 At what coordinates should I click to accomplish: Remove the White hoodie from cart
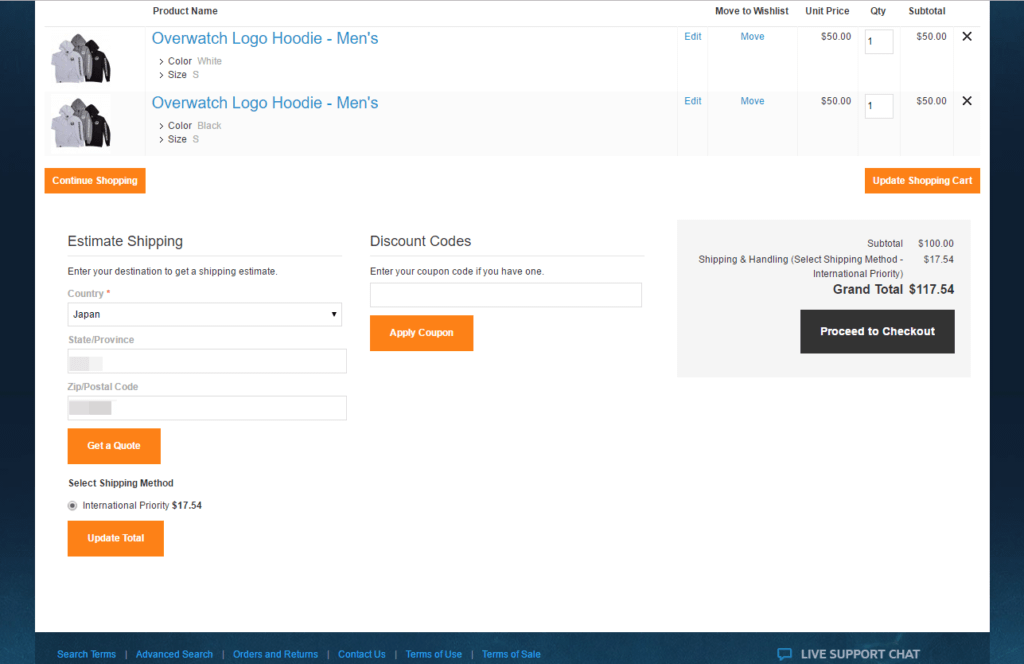(x=967, y=37)
